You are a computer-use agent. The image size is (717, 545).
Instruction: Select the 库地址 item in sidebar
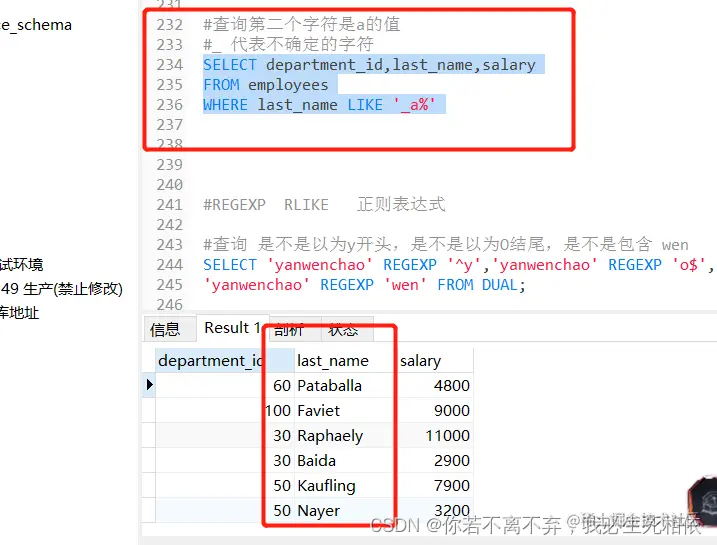[19, 313]
